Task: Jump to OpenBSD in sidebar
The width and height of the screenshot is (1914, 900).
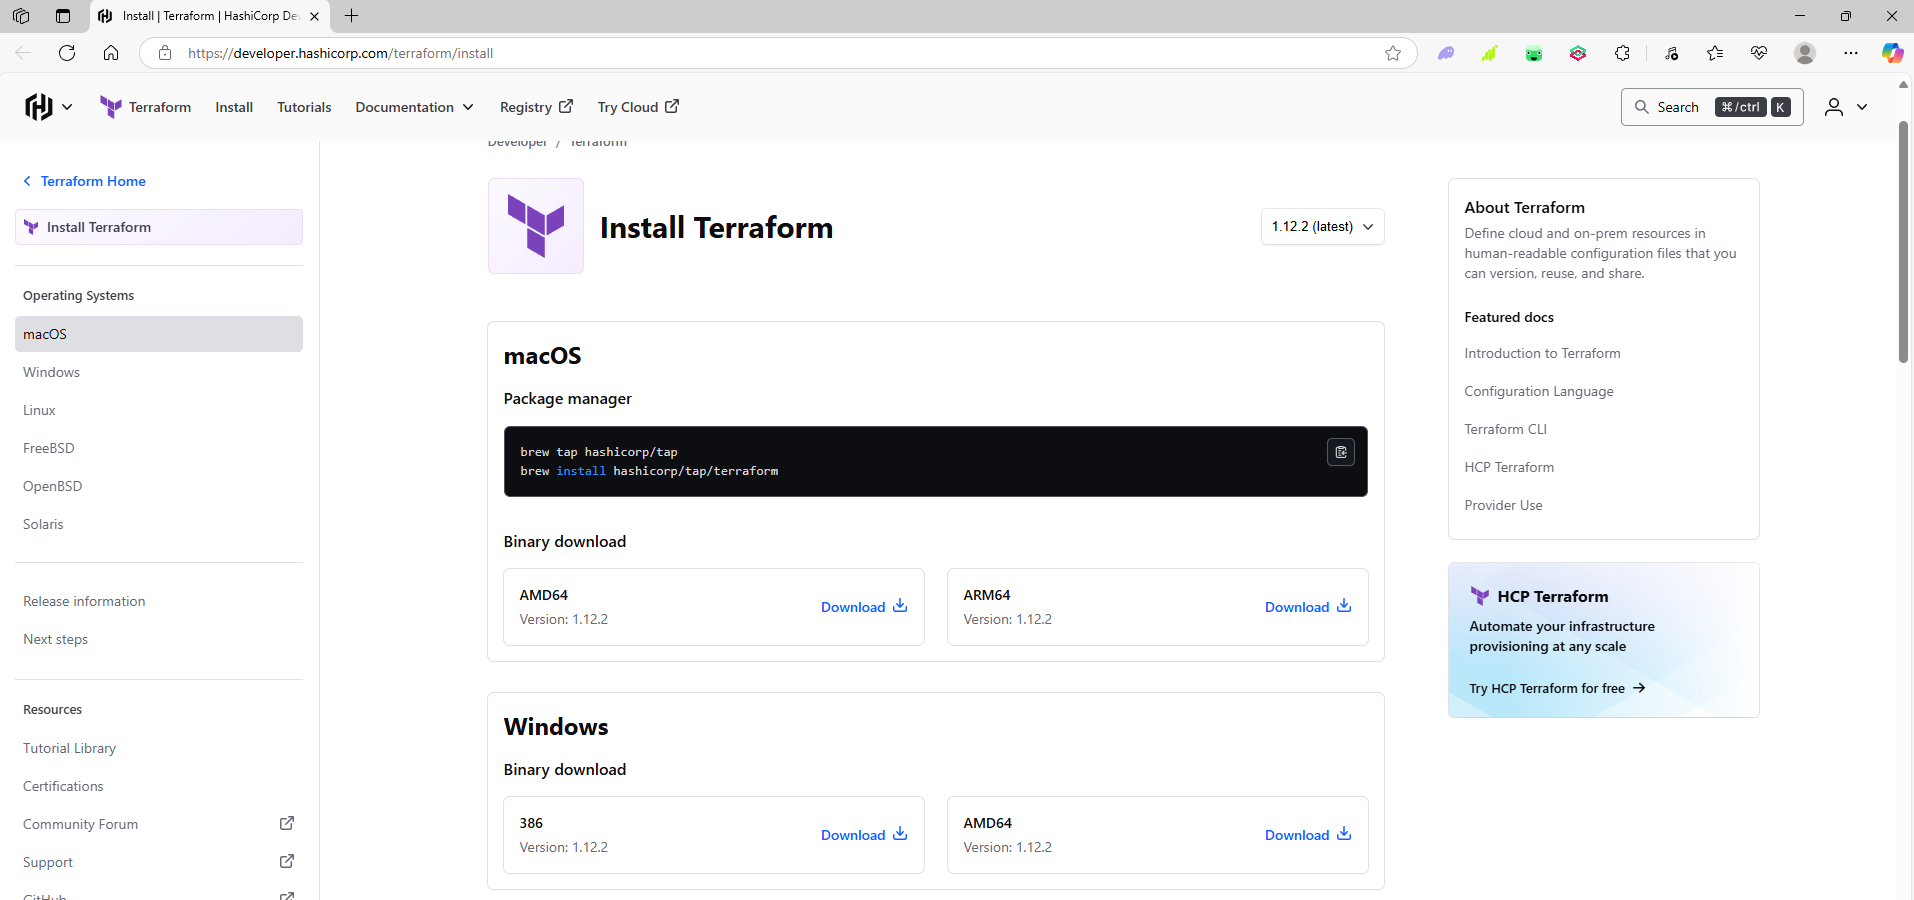Action: coord(53,486)
